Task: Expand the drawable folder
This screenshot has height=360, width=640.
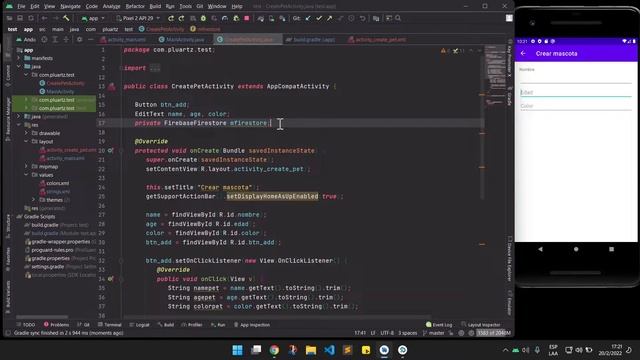Action: 27,133
